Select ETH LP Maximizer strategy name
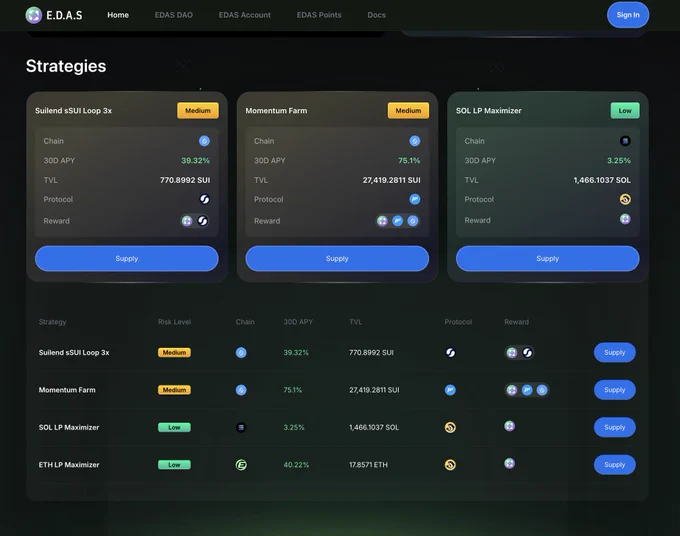This screenshot has width=680, height=536. (69, 464)
